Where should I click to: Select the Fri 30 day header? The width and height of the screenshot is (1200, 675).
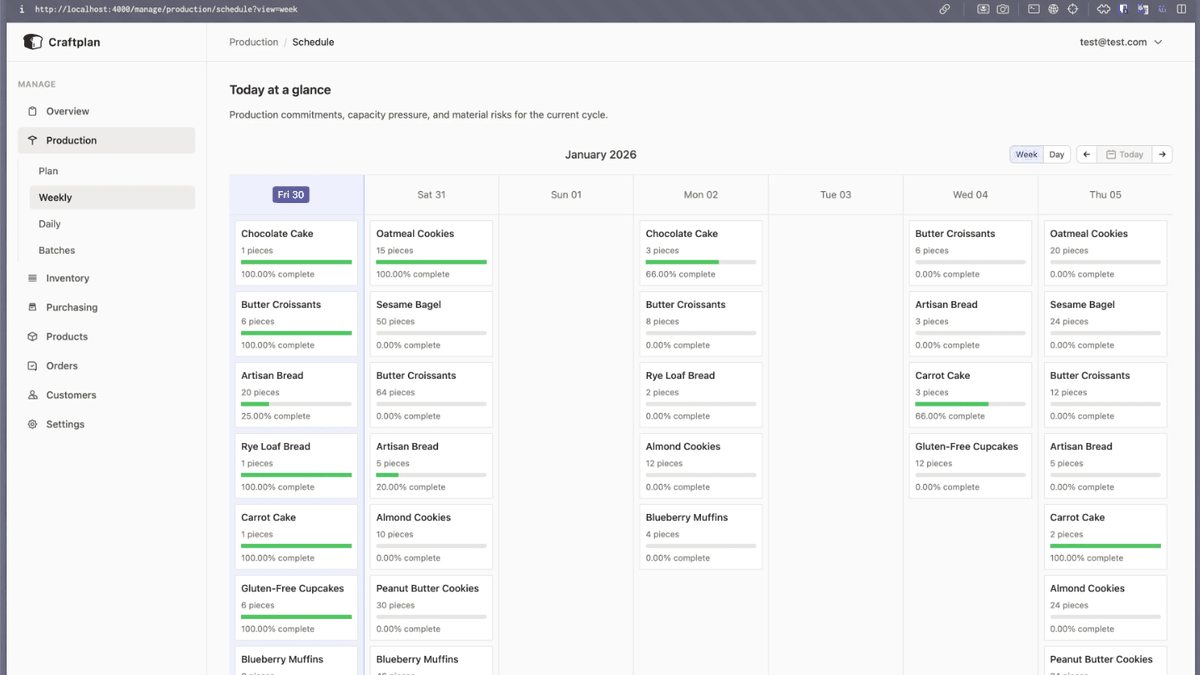290,194
